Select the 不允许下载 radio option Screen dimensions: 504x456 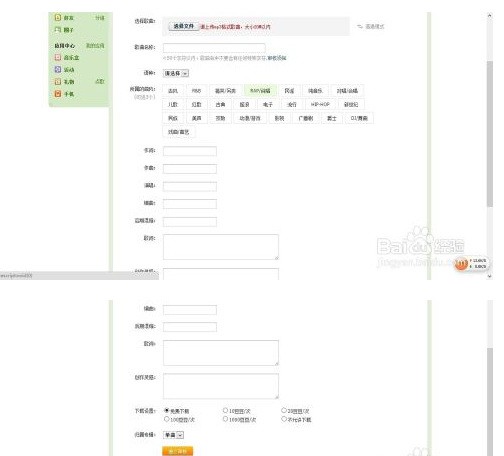click(x=284, y=419)
